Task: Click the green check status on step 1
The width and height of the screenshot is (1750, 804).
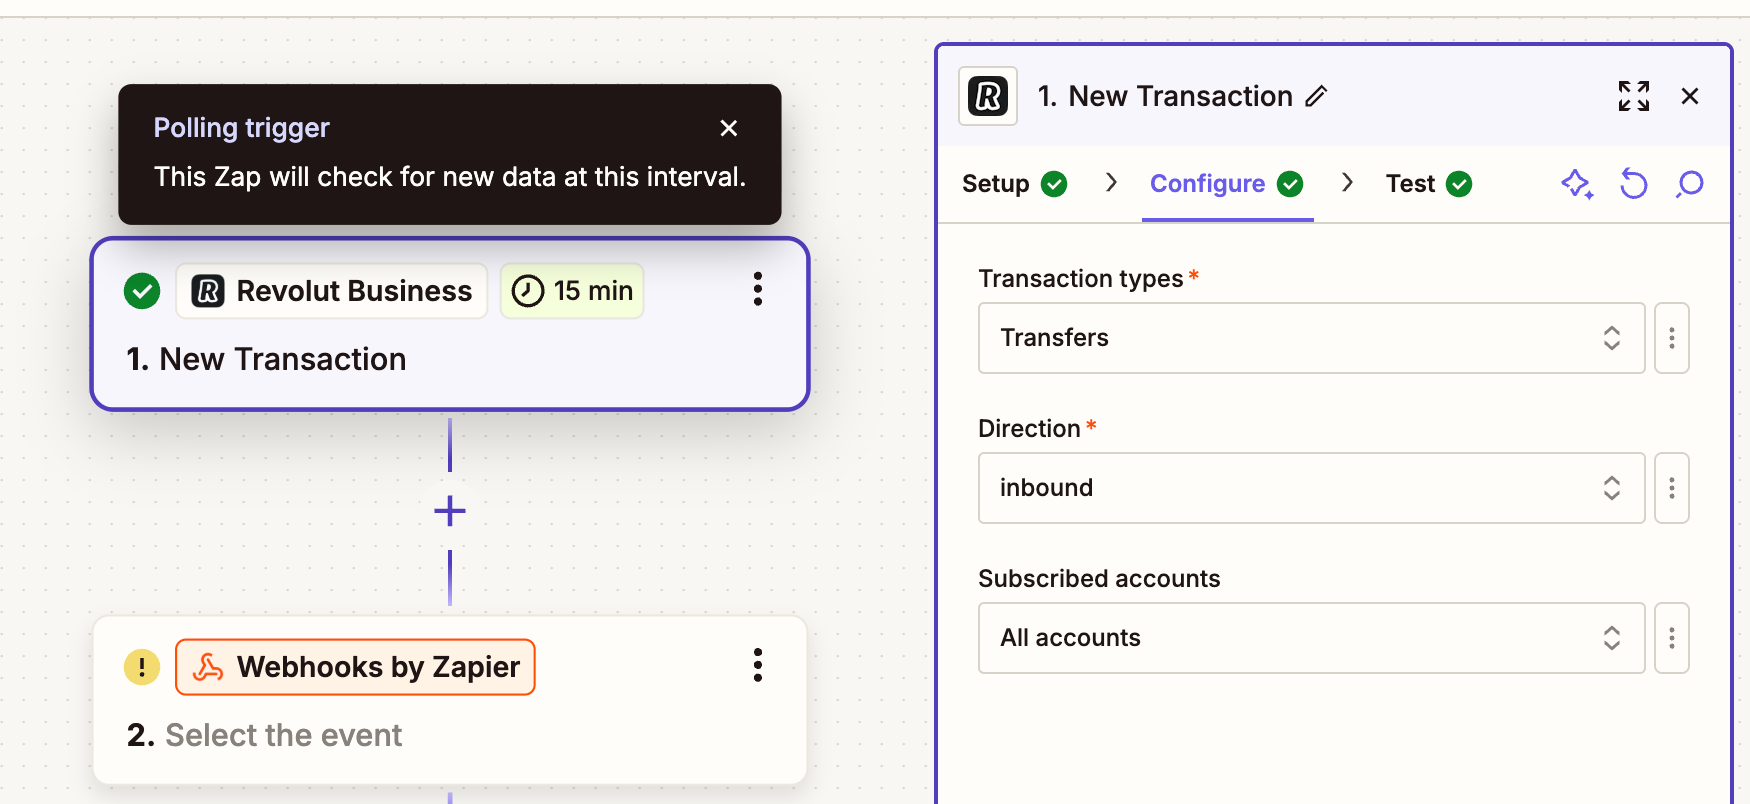Action: pyautogui.click(x=142, y=291)
